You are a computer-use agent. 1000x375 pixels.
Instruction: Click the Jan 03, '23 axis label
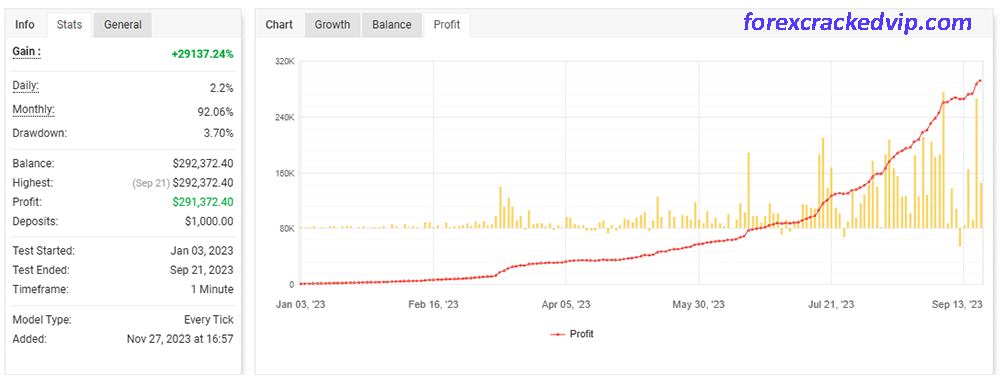(300, 305)
